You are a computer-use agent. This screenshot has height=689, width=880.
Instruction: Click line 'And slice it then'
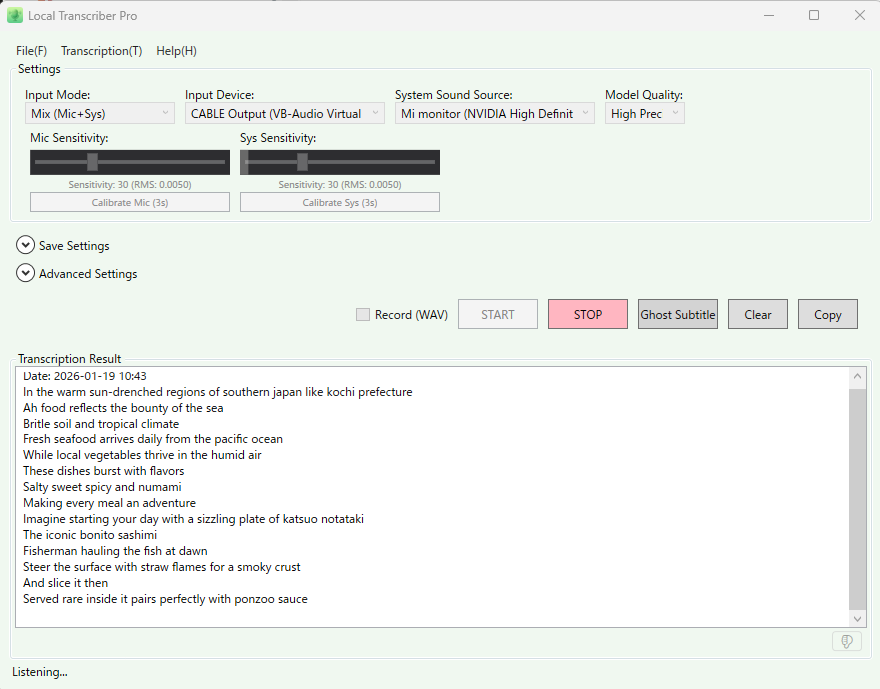[65, 583]
